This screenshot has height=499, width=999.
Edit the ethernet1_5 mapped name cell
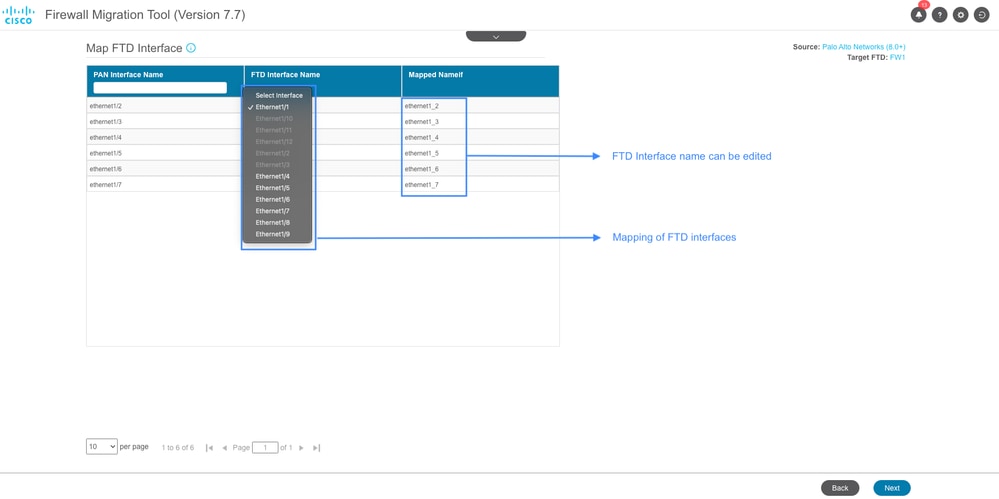(480, 153)
